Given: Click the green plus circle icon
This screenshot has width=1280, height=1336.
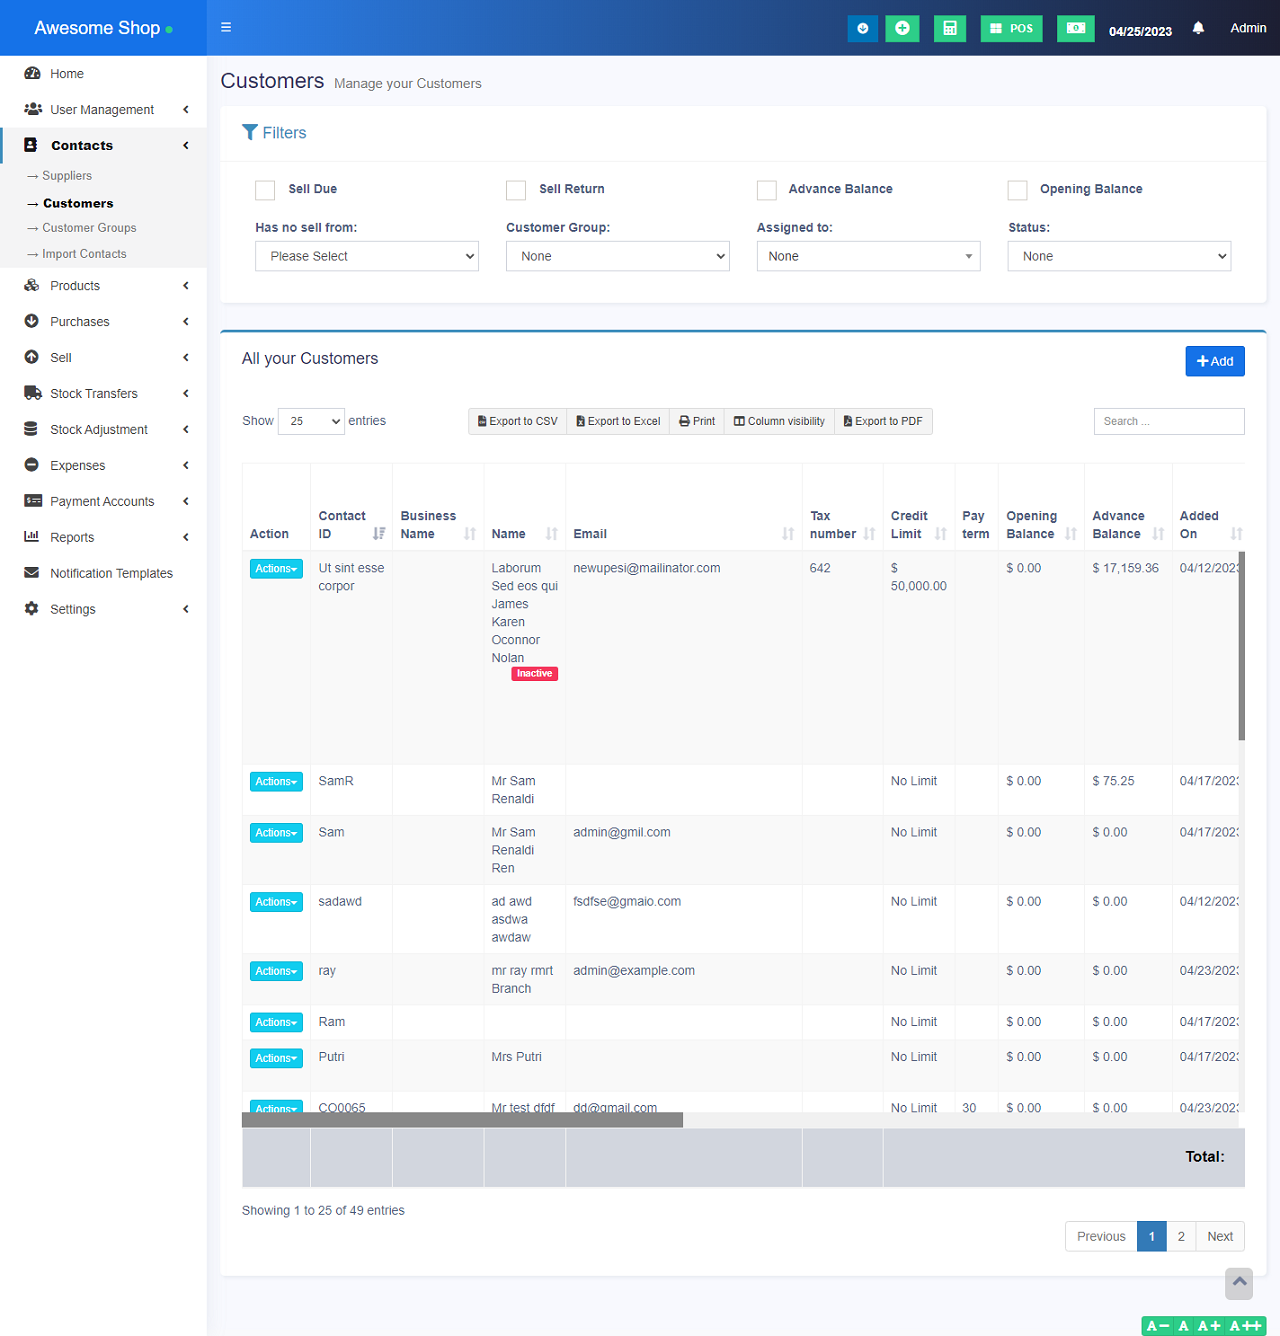Looking at the screenshot, I should click(902, 28).
